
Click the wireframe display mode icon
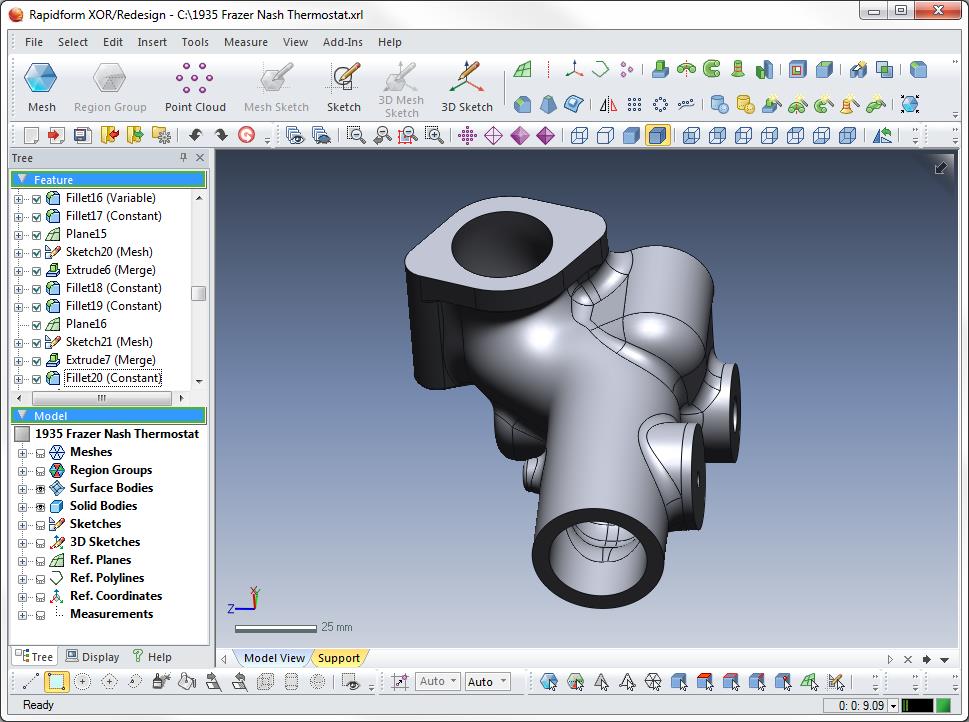pyautogui.click(x=579, y=135)
